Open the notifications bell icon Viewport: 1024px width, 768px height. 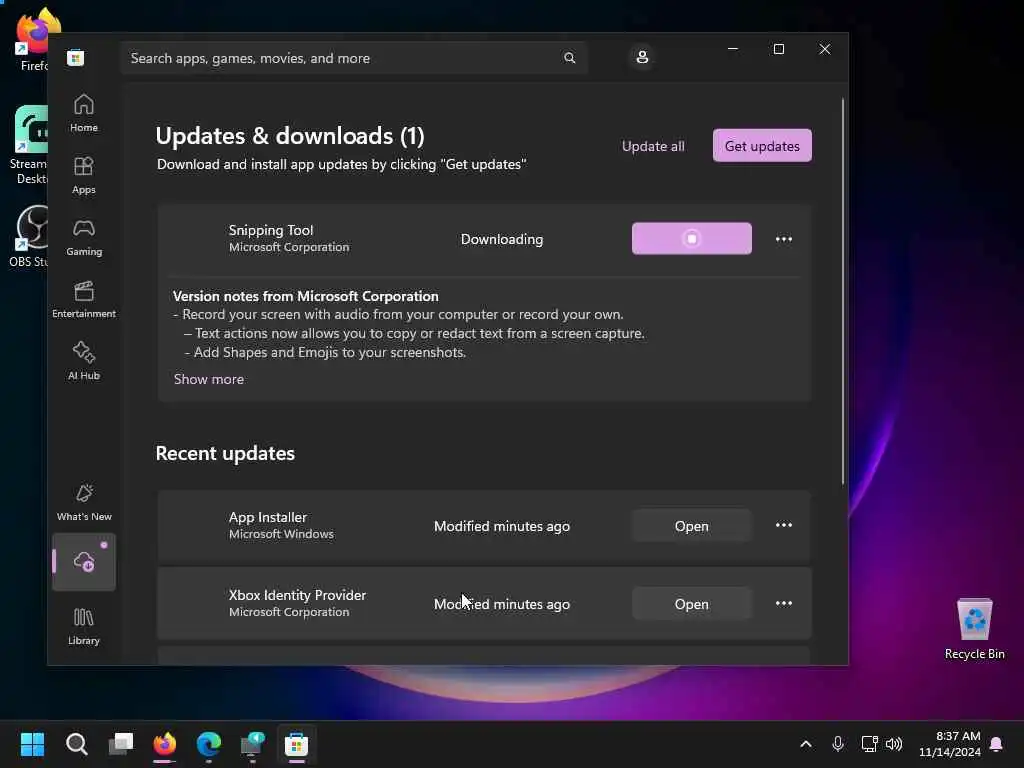click(x=997, y=744)
